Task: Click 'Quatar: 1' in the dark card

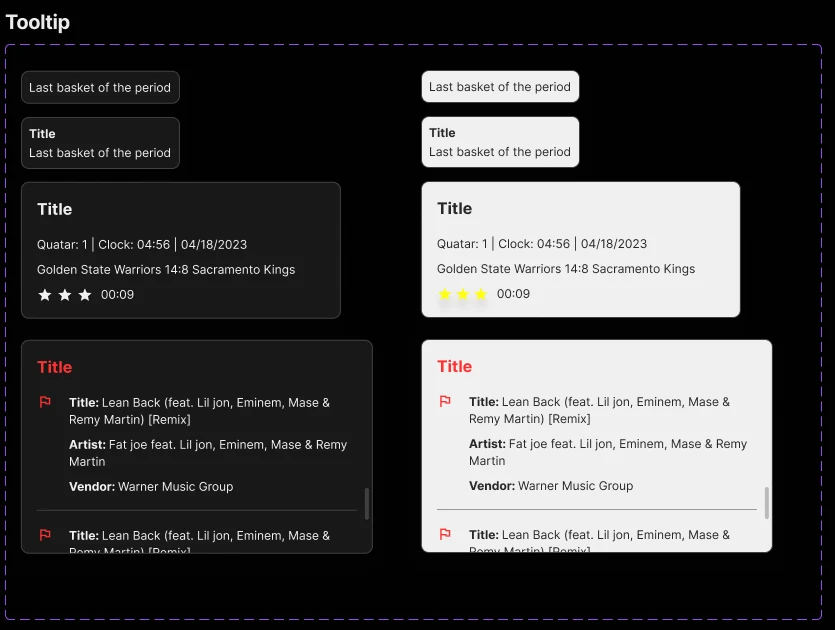Action: pos(62,244)
